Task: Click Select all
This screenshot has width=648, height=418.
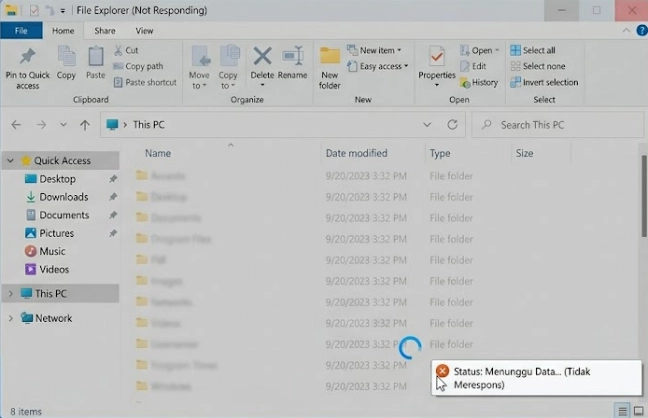Action: click(x=533, y=50)
